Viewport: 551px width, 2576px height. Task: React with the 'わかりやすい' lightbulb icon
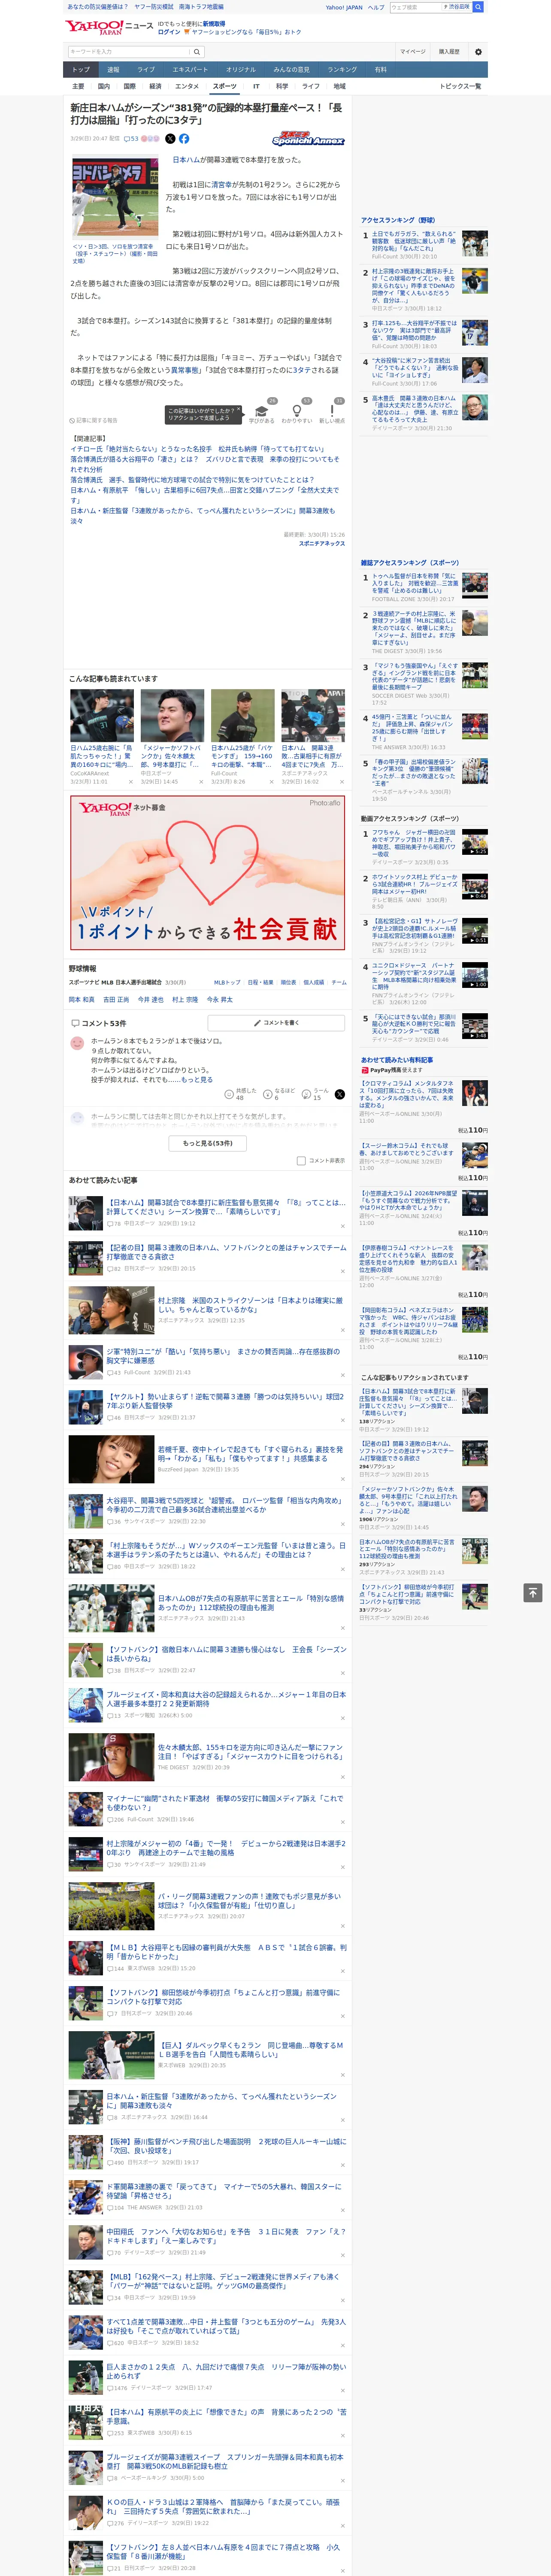pos(296,411)
